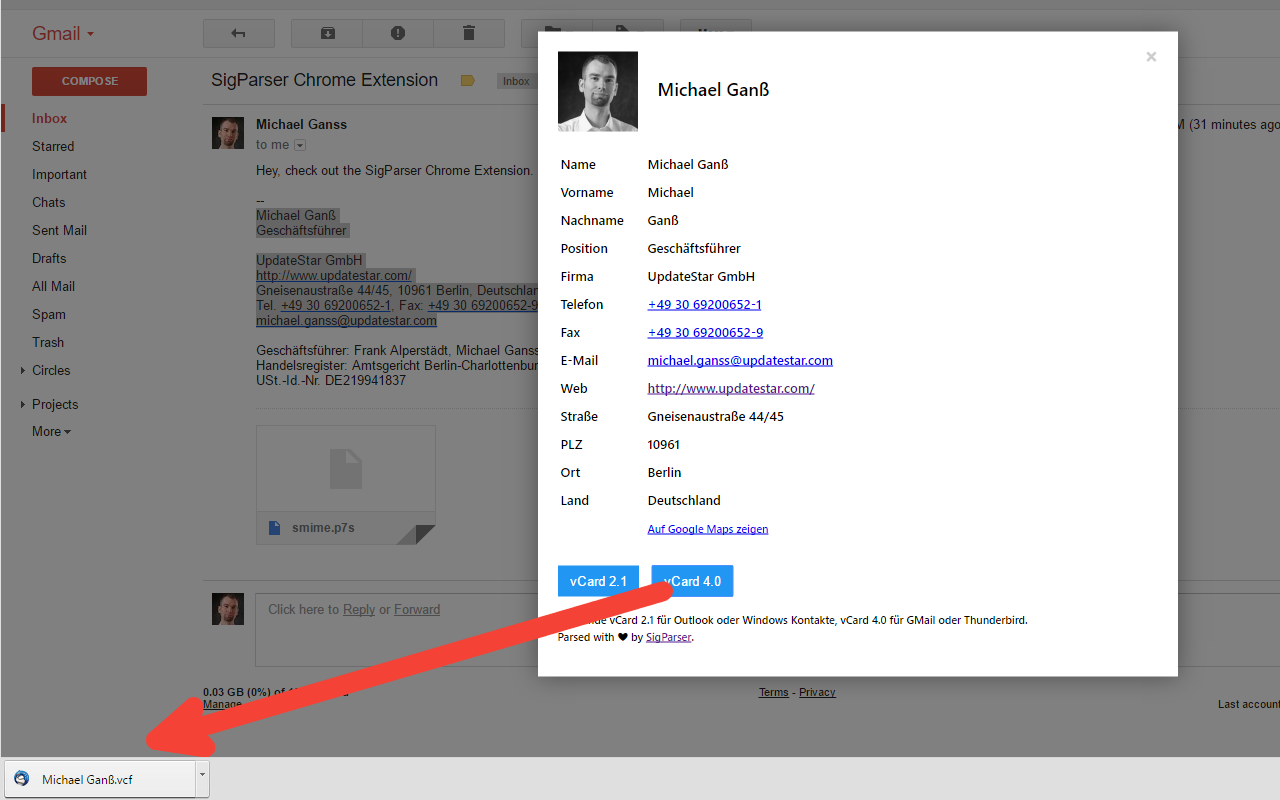Image resolution: width=1280 pixels, height=800 pixels.
Task: Click Fax number link in SigParser popup
Action: tap(705, 332)
